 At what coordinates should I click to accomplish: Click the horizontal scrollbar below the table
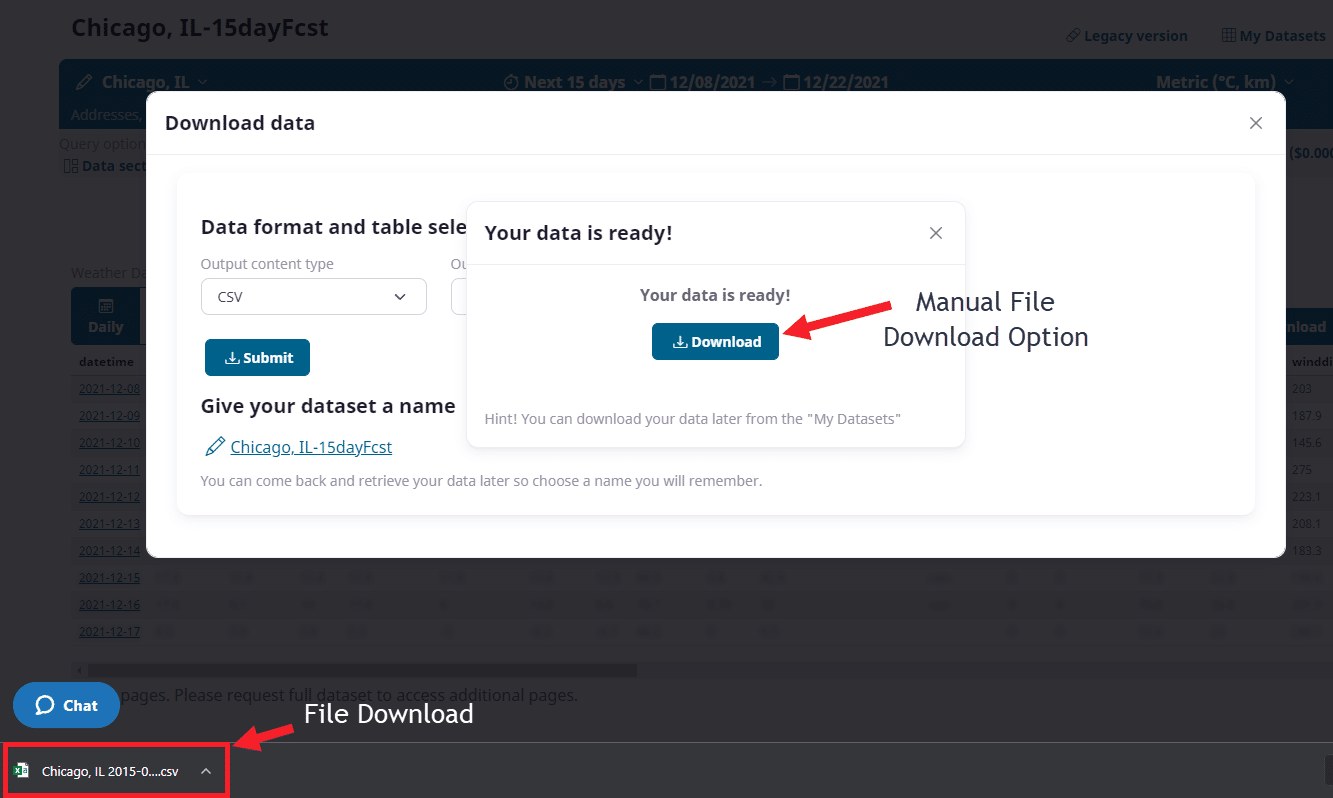pyautogui.click(x=360, y=669)
